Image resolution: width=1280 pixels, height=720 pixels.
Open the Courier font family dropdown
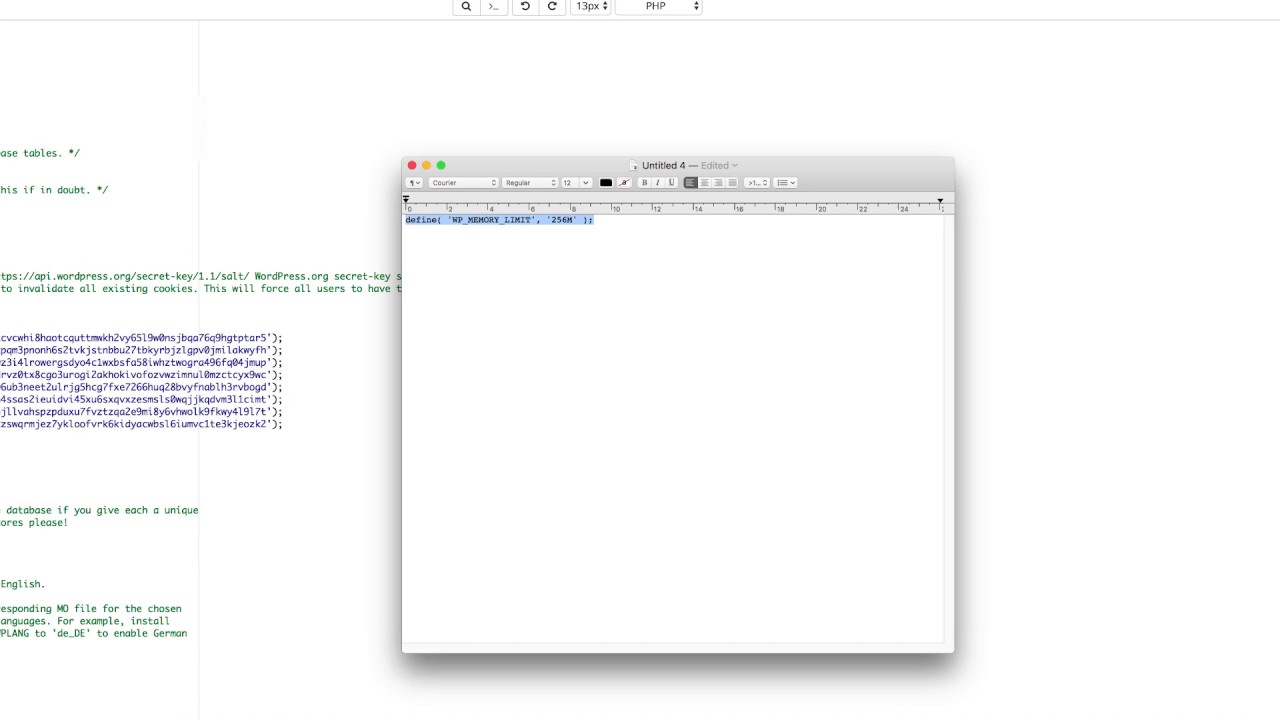tap(464, 183)
